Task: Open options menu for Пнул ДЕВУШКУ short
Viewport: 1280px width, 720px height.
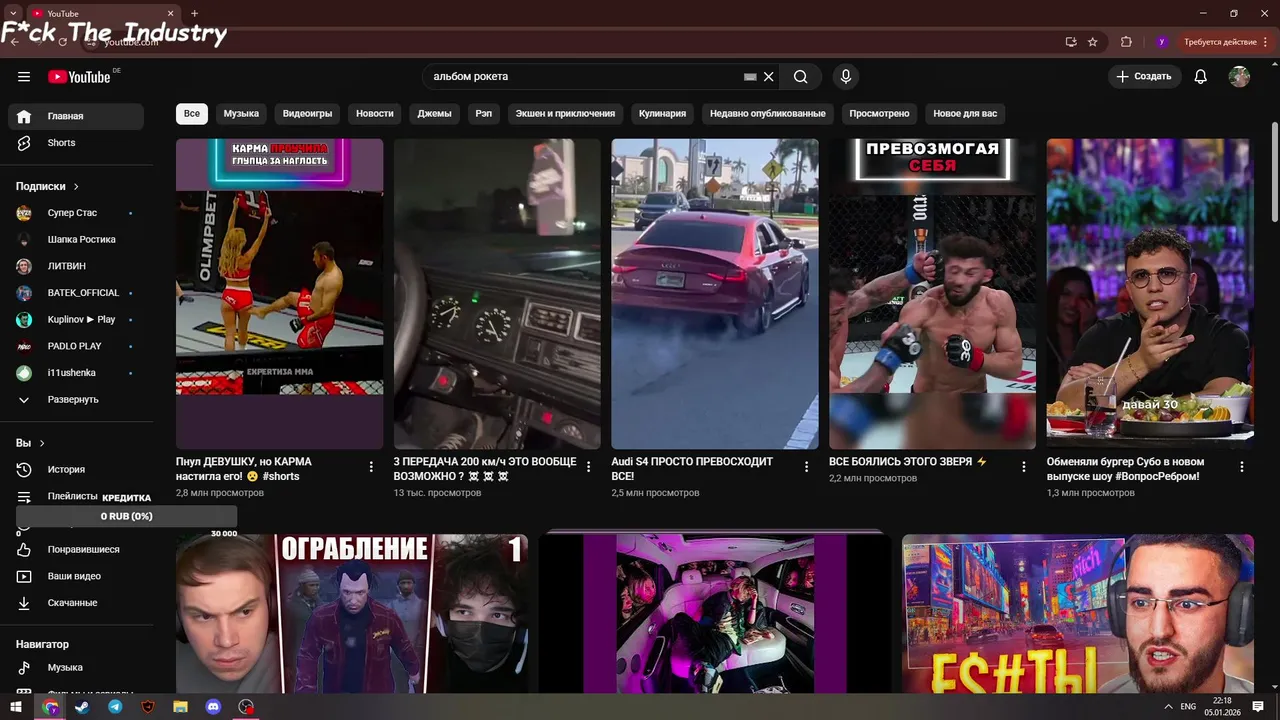Action: (371, 467)
